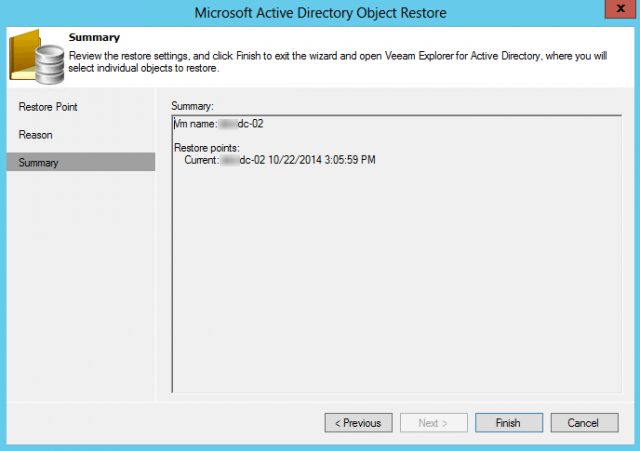Image resolution: width=640 pixels, height=451 pixels.
Task: Click the Finish button
Action: (x=509, y=422)
